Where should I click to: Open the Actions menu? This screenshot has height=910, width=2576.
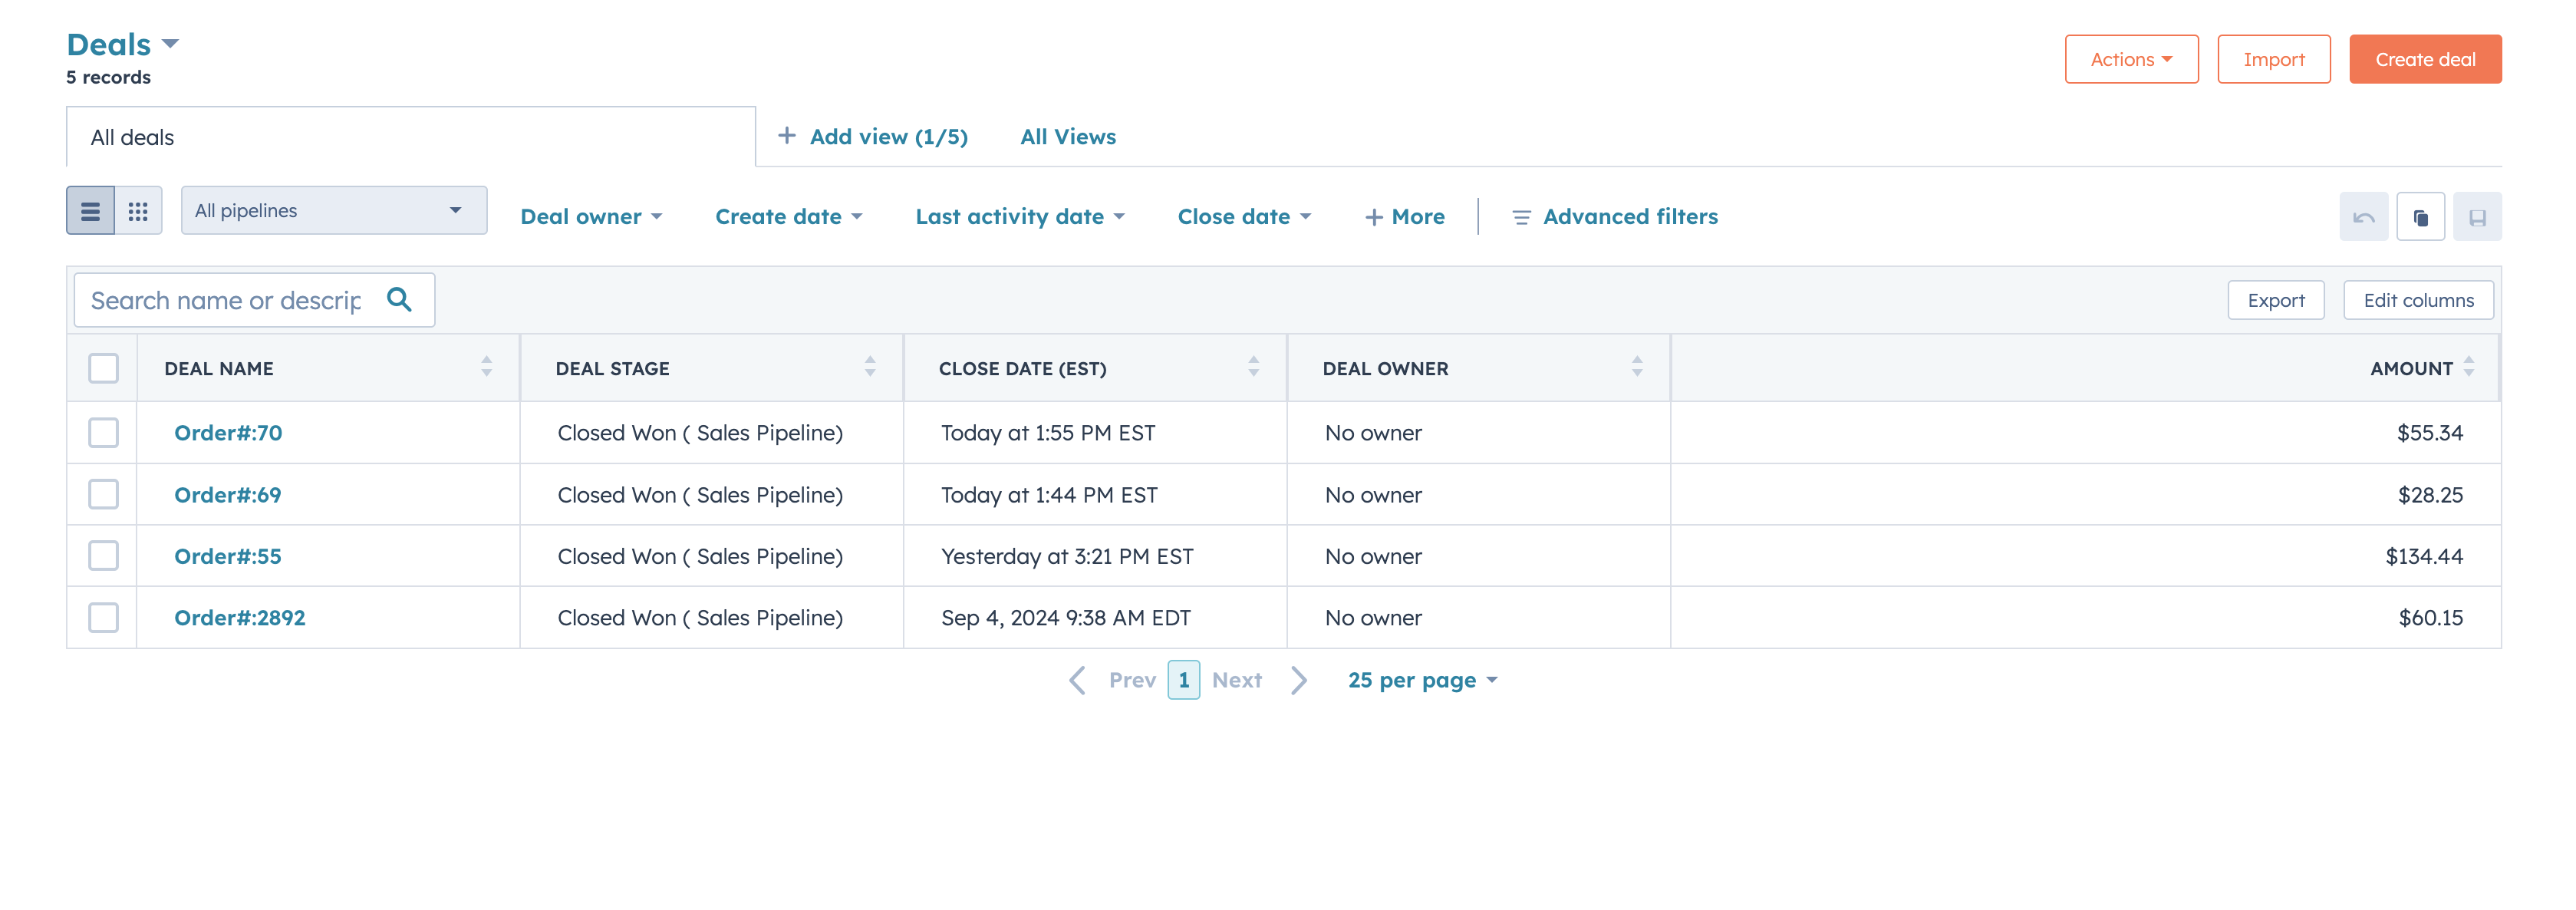pyautogui.click(x=2129, y=59)
